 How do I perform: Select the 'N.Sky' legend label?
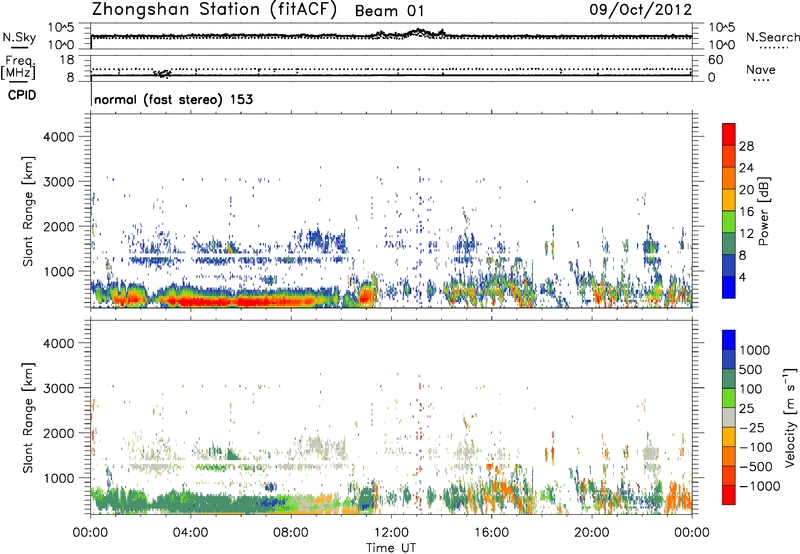click(19, 37)
